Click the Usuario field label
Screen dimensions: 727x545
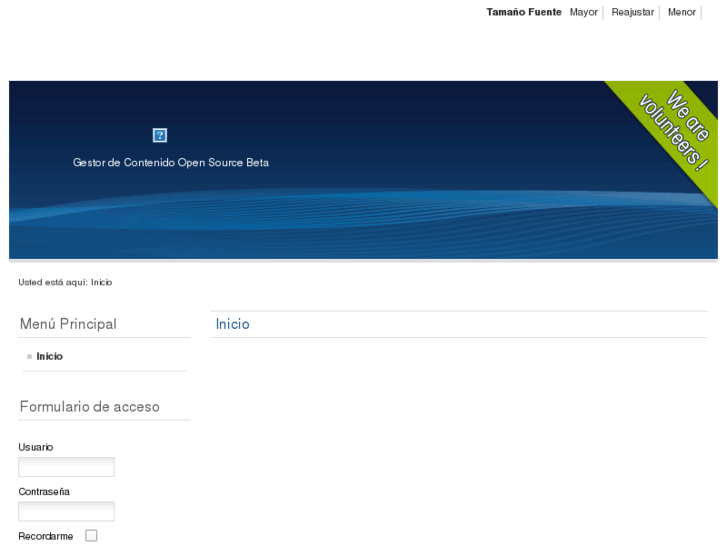36,447
